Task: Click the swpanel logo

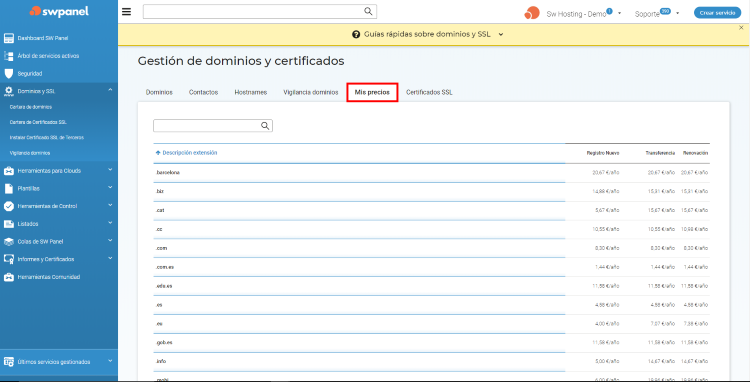Action: (x=59, y=11)
